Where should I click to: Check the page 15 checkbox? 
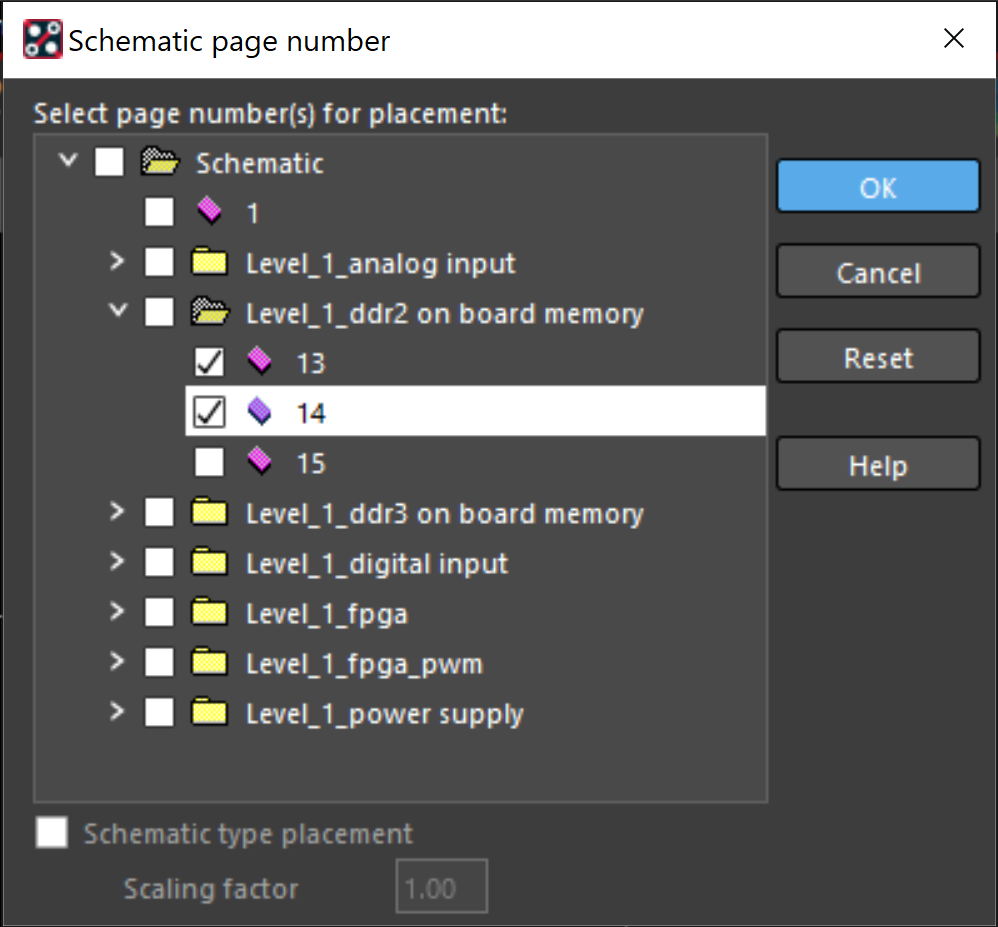(x=209, y=462)
